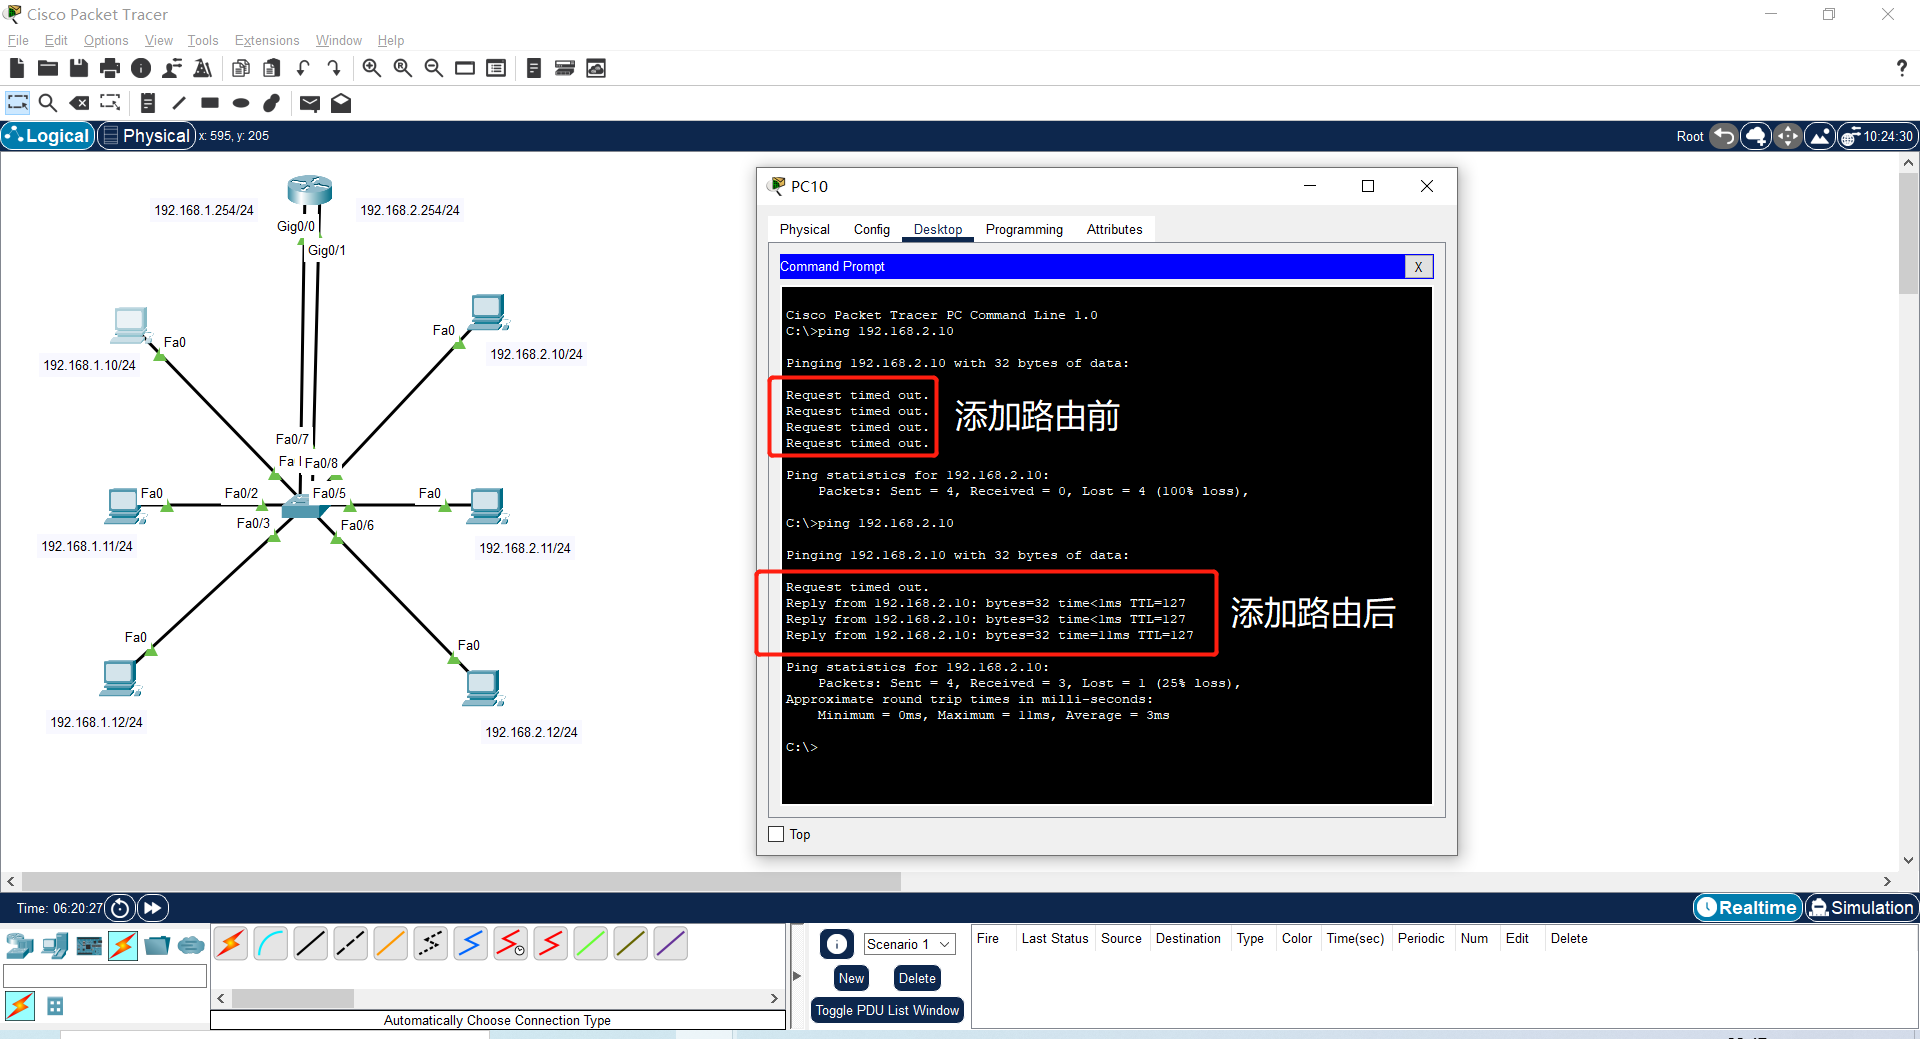Switch to Realtime mode
Screen dimensions: 1920x1039
point(1747,908)
